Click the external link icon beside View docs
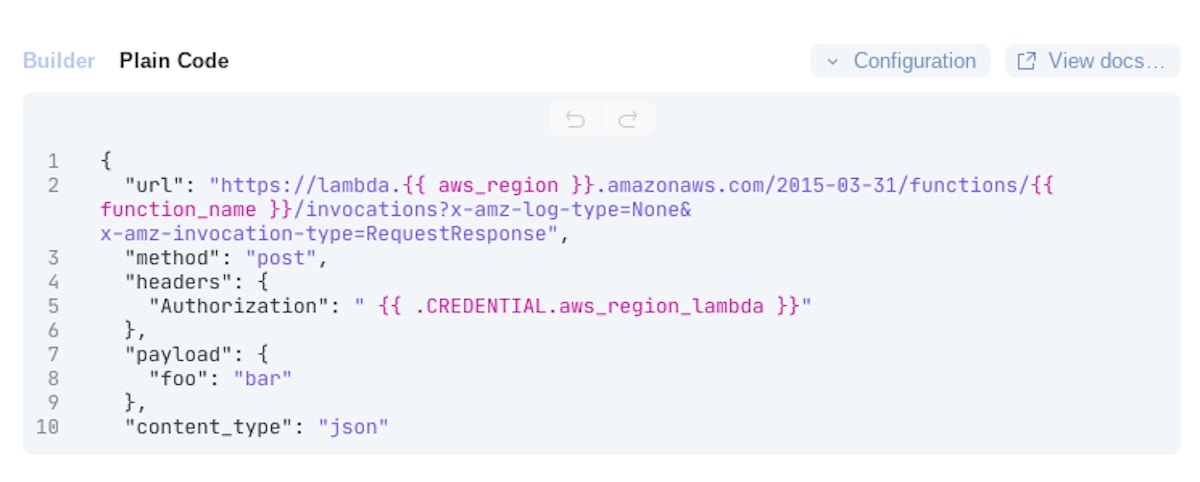Screen dimensions: 1200x482 (x=1026, y=61)
